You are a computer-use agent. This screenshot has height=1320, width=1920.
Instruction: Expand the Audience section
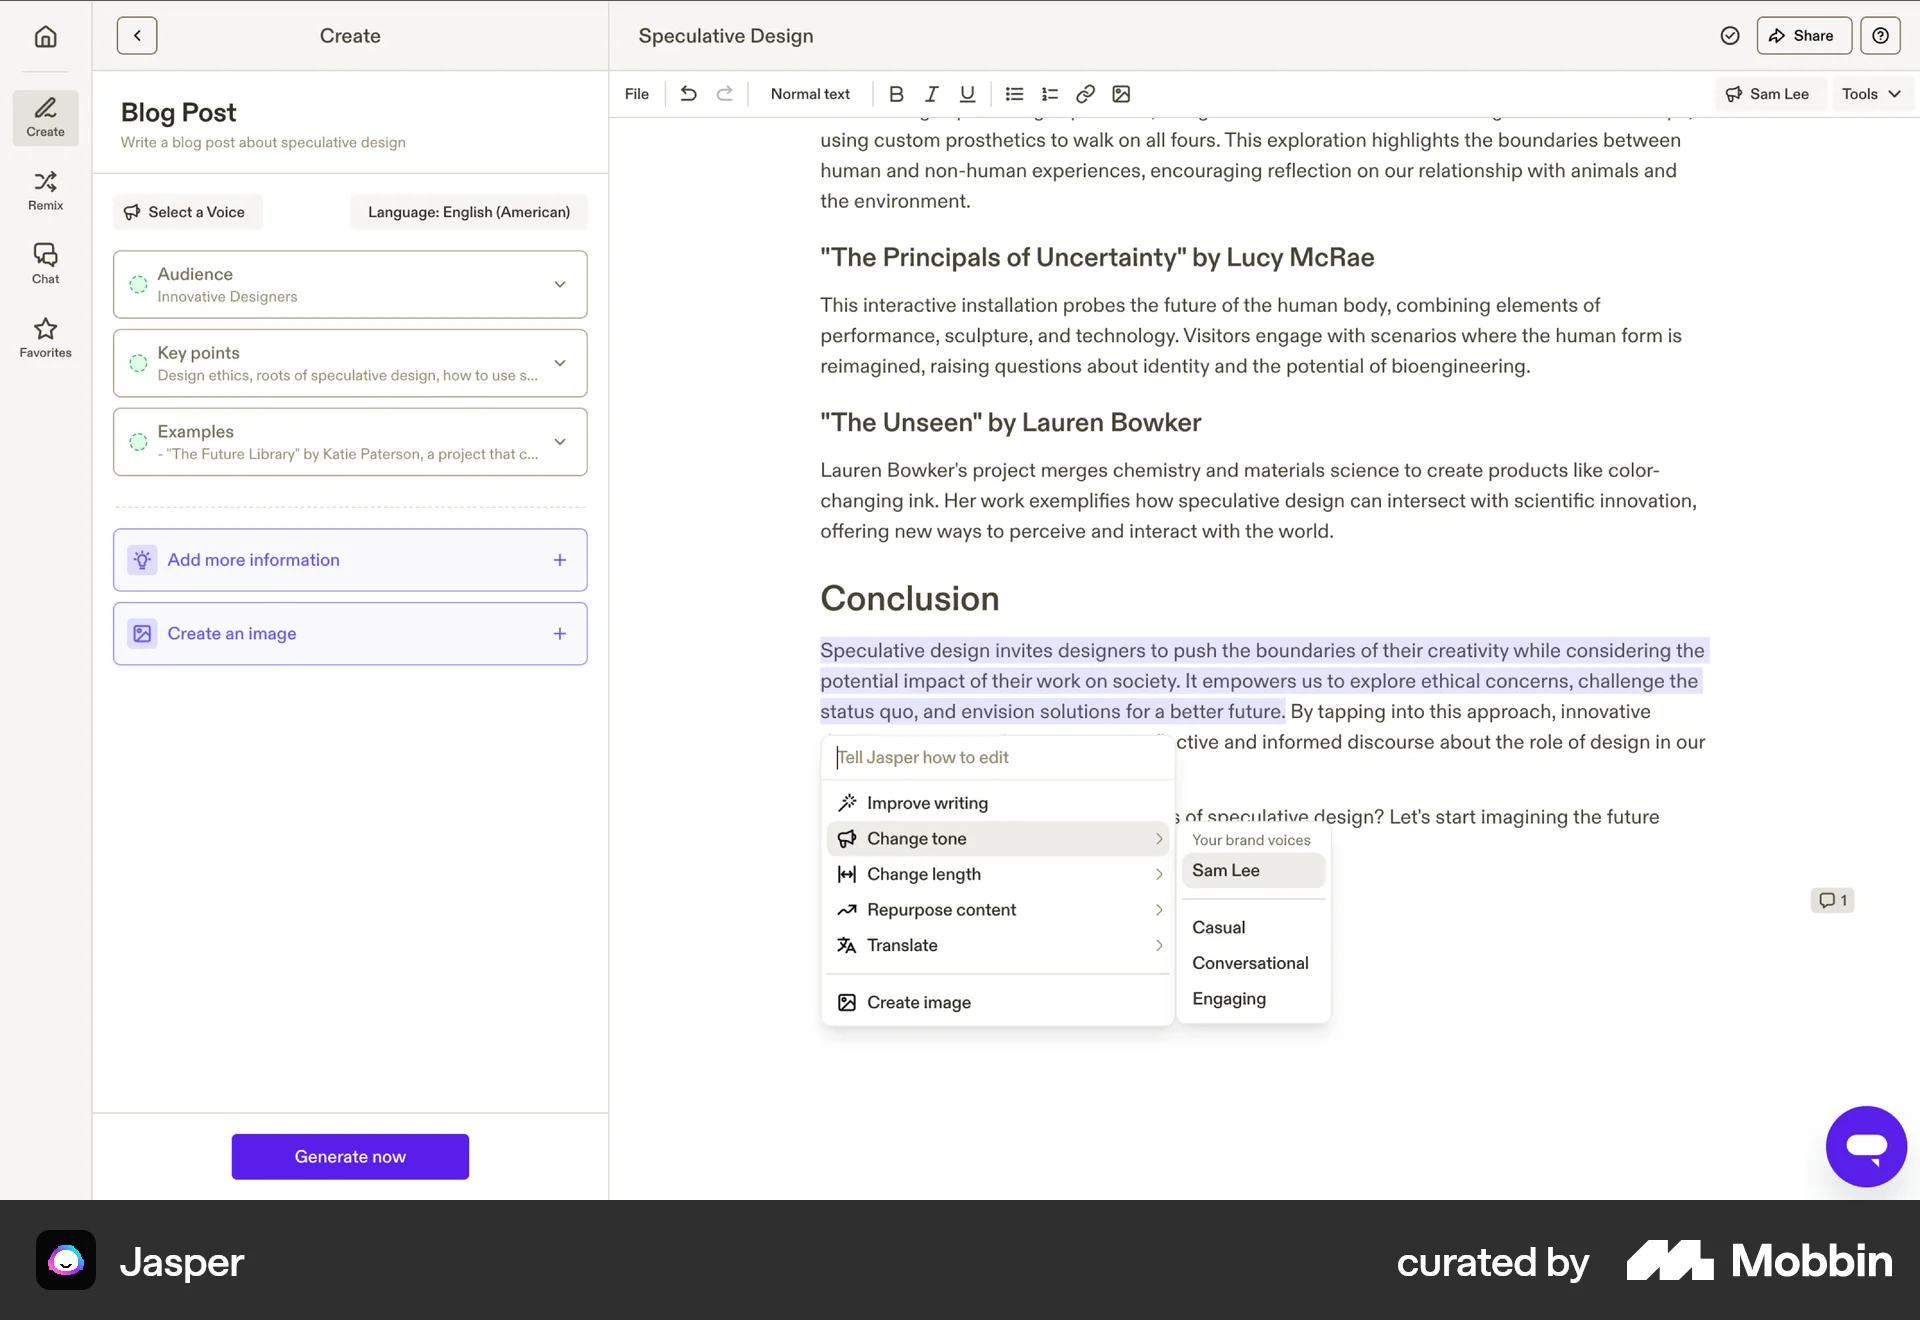point(560,284)
